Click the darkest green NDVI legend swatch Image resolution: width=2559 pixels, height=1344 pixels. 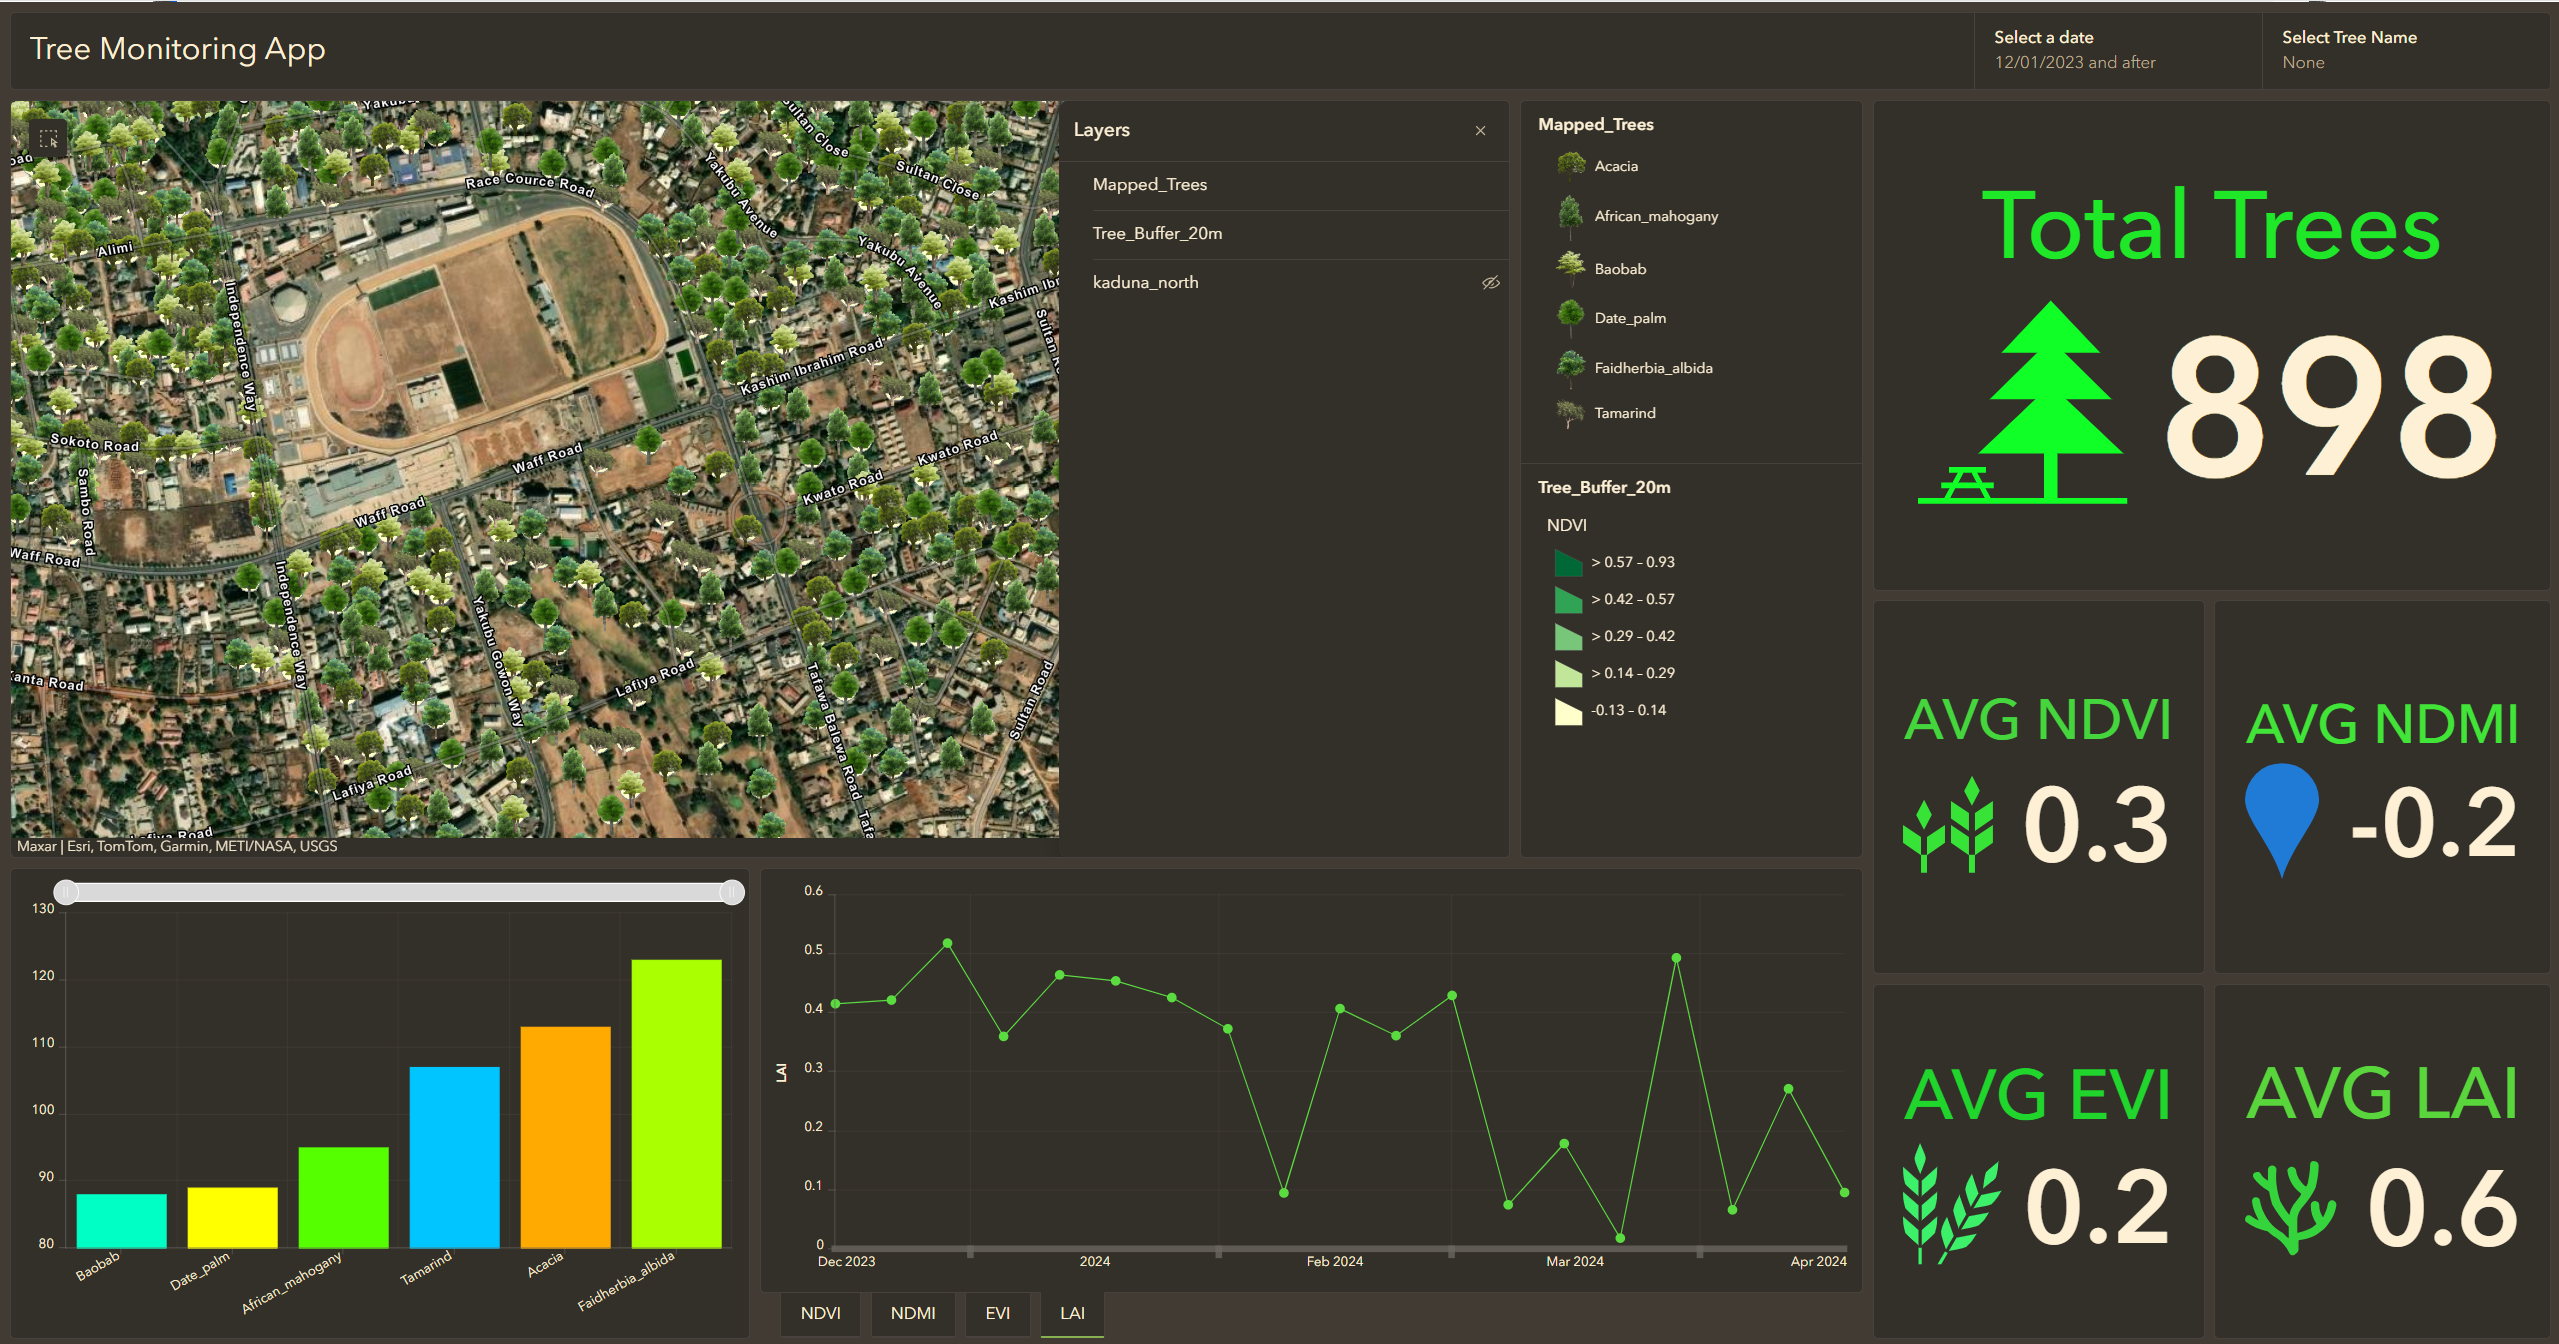click(1567, 563)
